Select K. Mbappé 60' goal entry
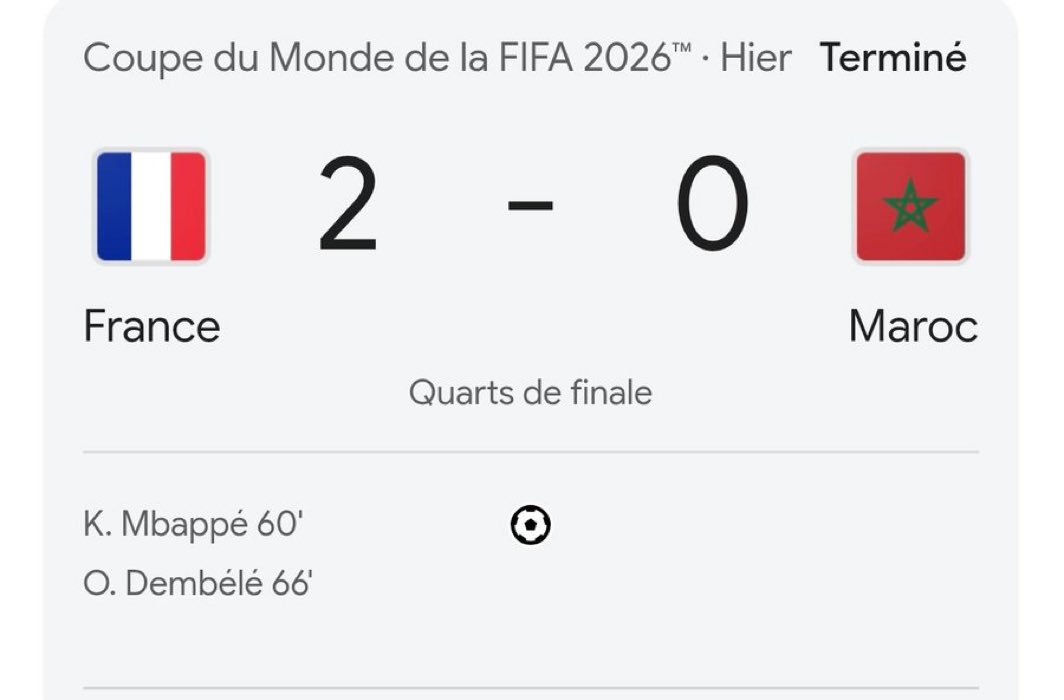 (x=193, y=524)
